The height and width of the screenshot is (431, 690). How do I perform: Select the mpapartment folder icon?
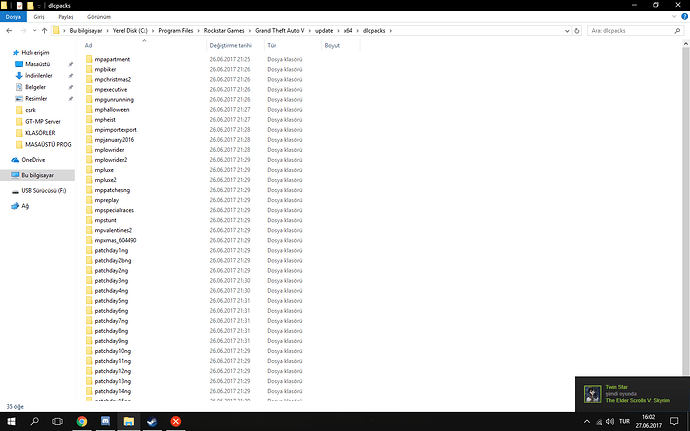click(89, 59)
